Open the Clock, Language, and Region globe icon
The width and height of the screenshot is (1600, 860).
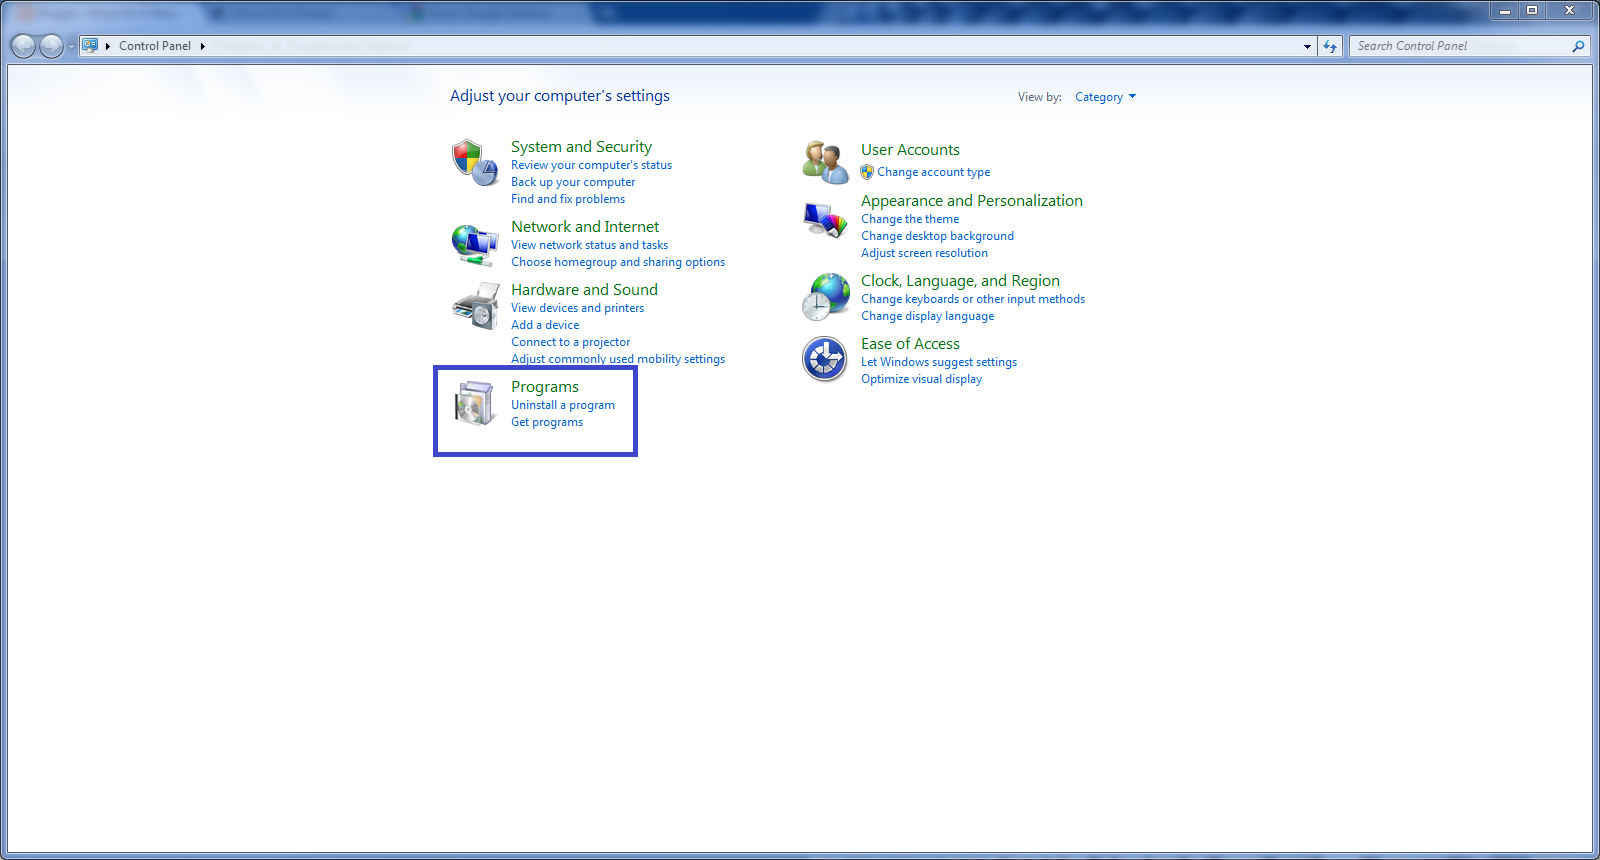coord(825,297)
